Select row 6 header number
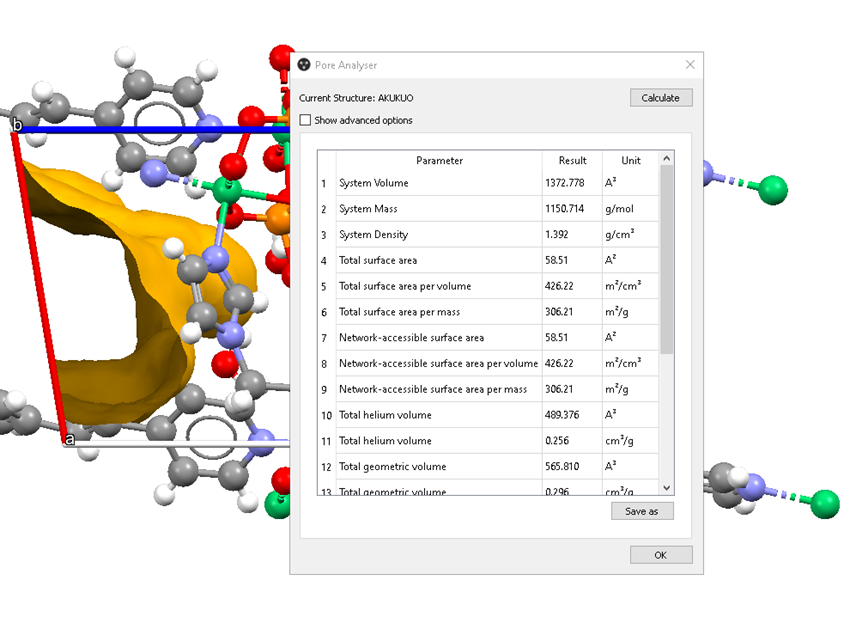Viewport: 850px width, 617px height. pyautogui.click(x=324, y=312)
